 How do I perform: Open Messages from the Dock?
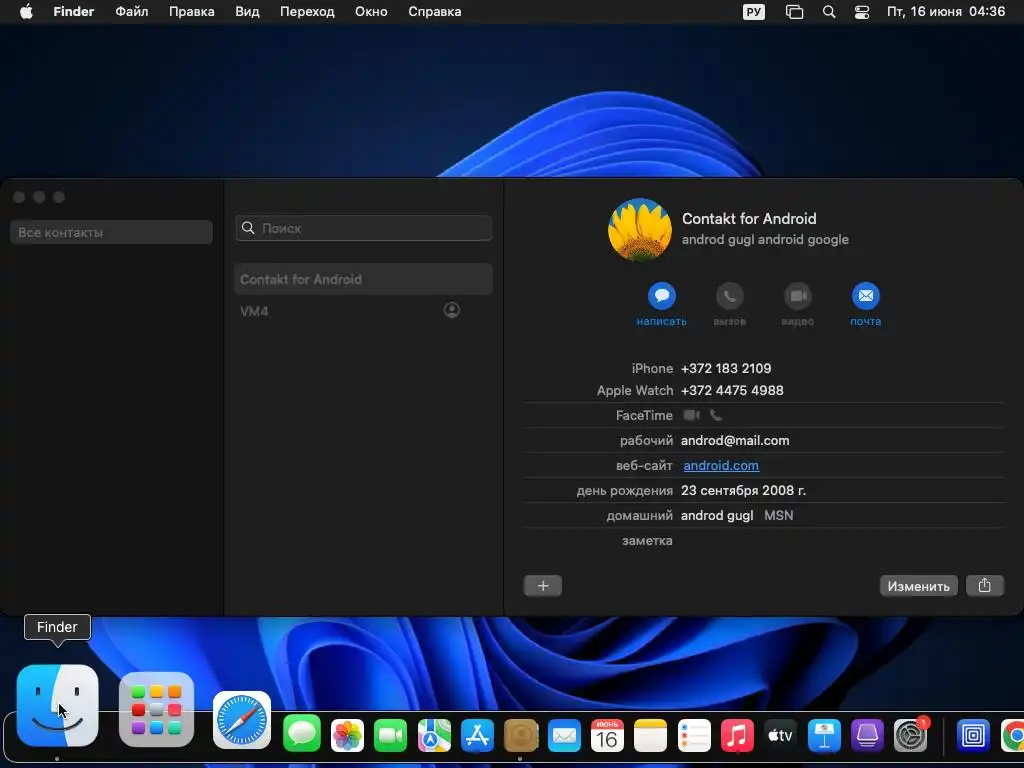302,733
